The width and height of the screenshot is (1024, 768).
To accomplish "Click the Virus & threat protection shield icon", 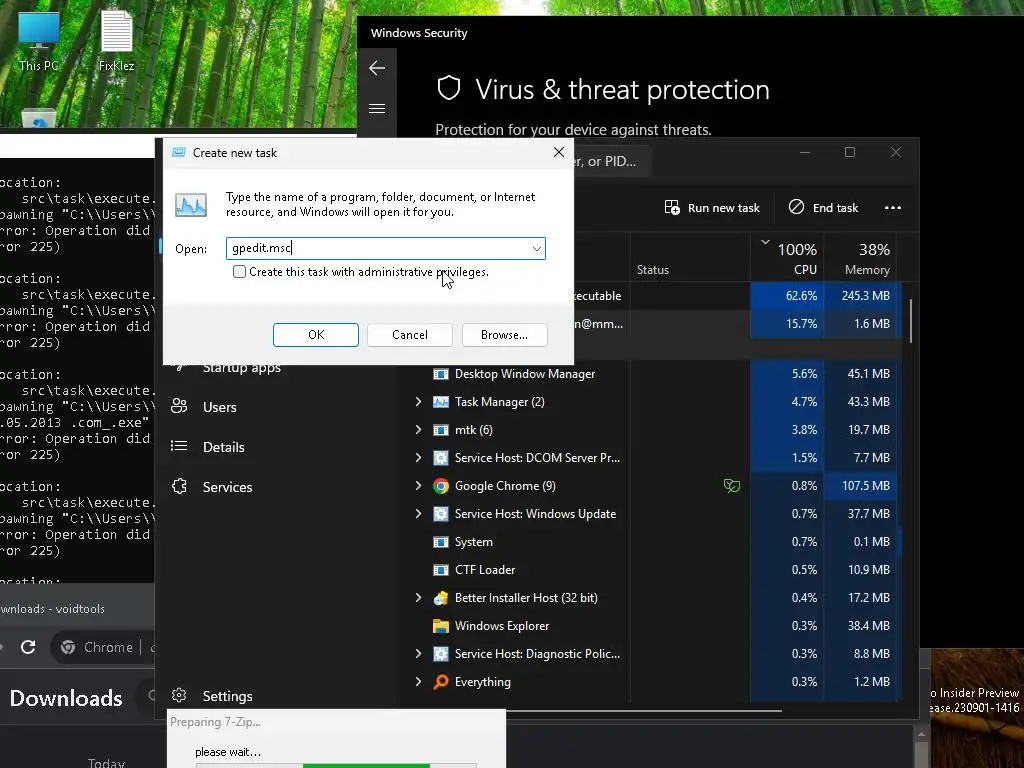I will click(449, 88).
